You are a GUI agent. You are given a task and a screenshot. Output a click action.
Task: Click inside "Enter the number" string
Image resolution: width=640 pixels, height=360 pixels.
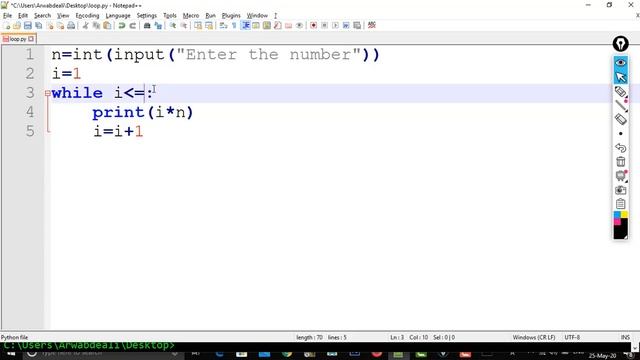(x=269, y=55)
